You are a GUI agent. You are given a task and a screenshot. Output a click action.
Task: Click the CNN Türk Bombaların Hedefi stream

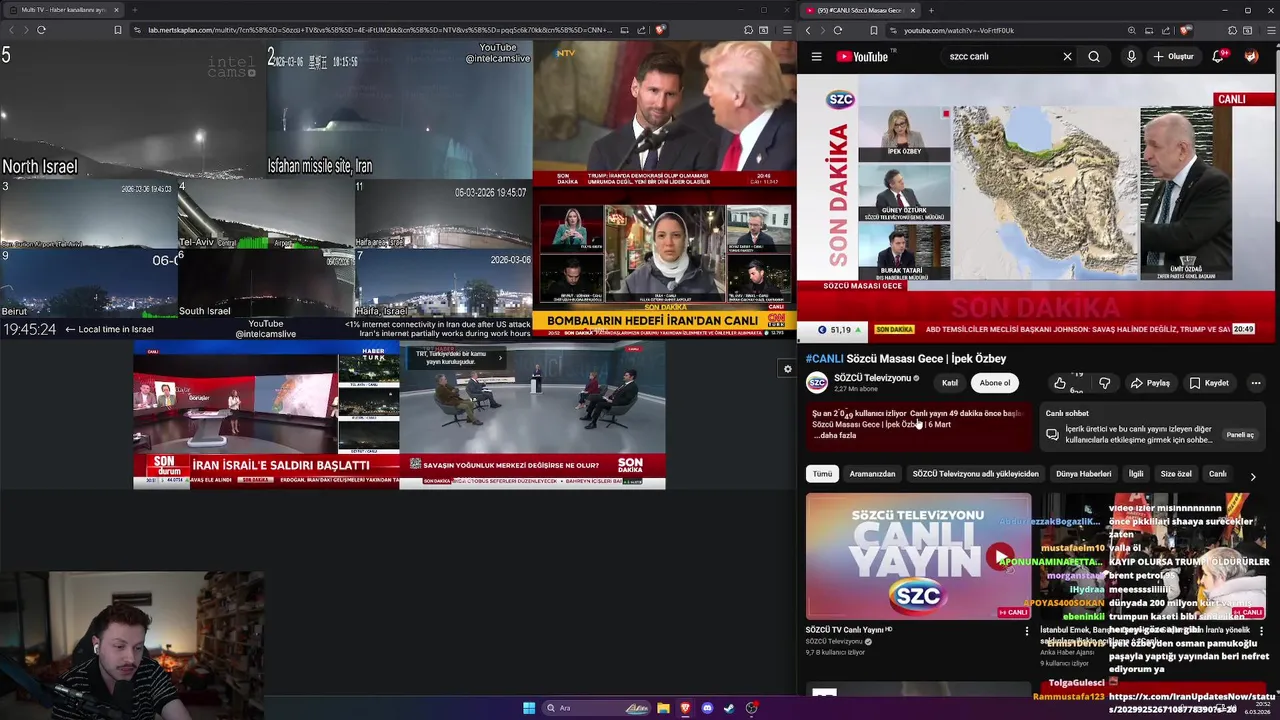[x=665, y=264]
